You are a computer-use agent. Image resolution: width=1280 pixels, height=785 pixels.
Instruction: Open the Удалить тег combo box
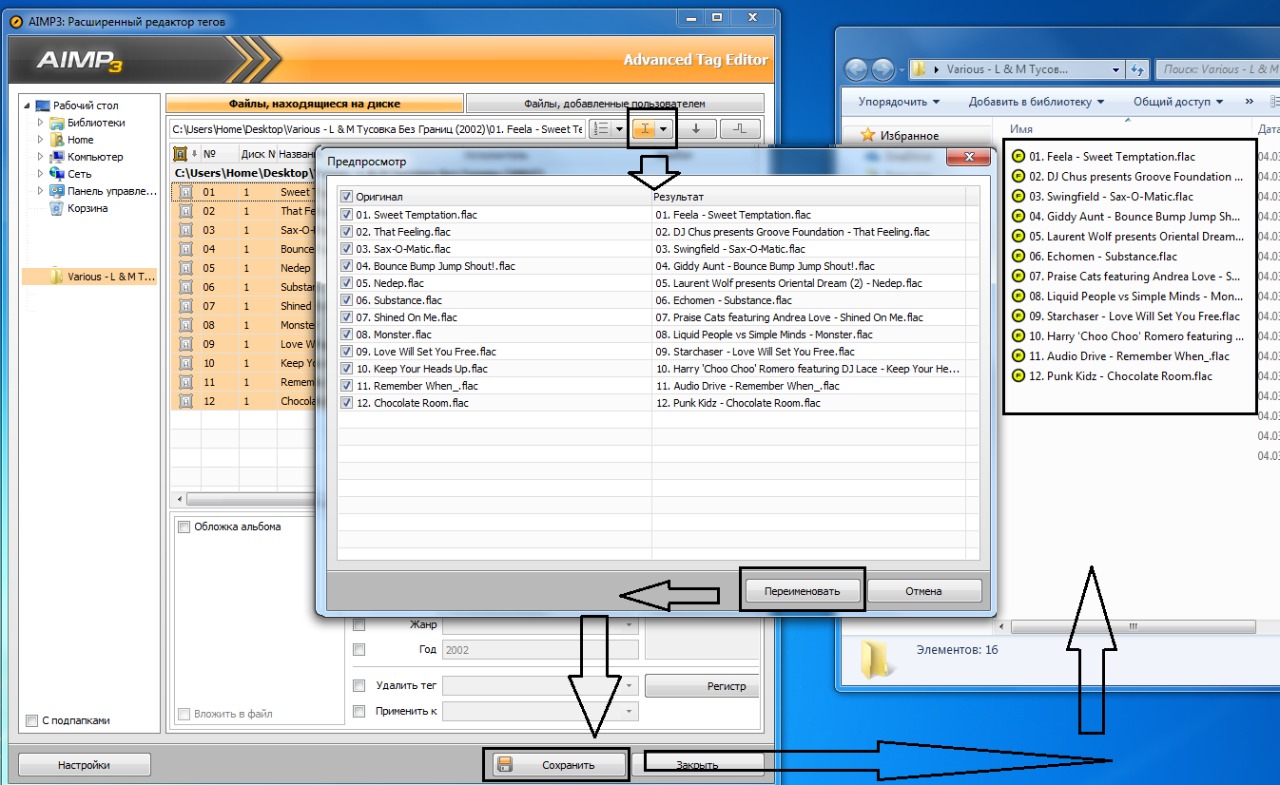(540, 686)
